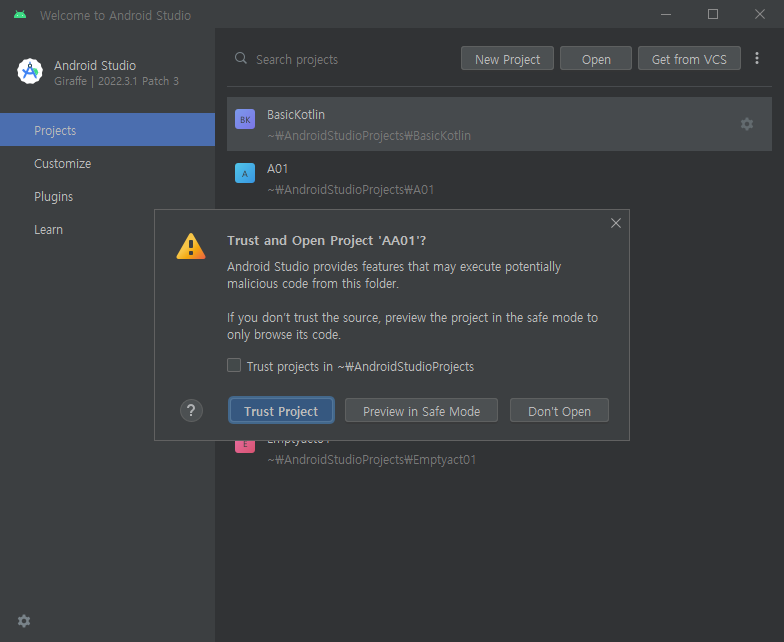Click dialog title Trust and Open Project 'AA01'?
The image size is (784, 642).
click(326, 240)
